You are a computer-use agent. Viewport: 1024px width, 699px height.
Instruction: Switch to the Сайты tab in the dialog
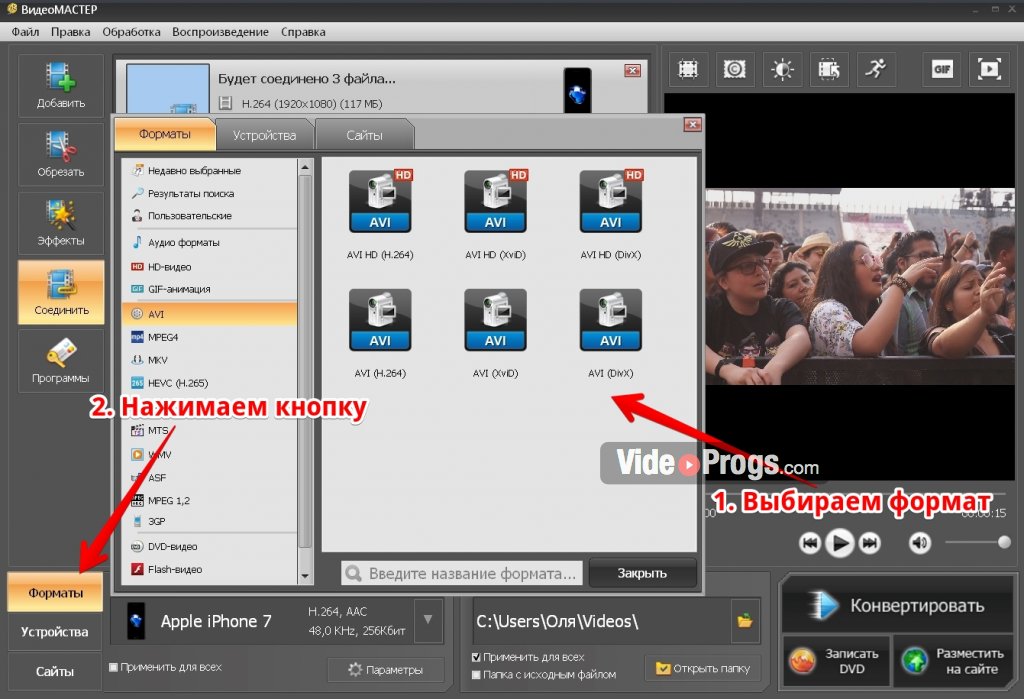coord(364,135)
